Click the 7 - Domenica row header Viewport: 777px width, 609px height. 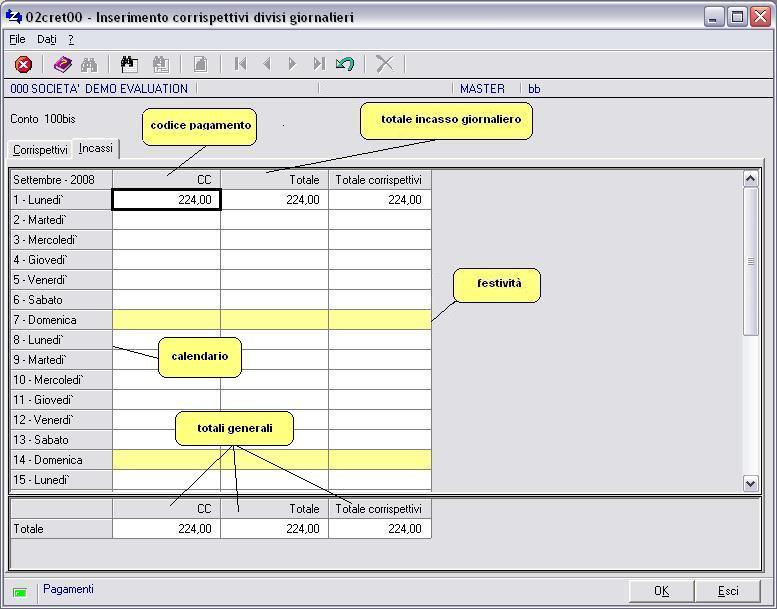pyautogui.click(x=61, y=320)
